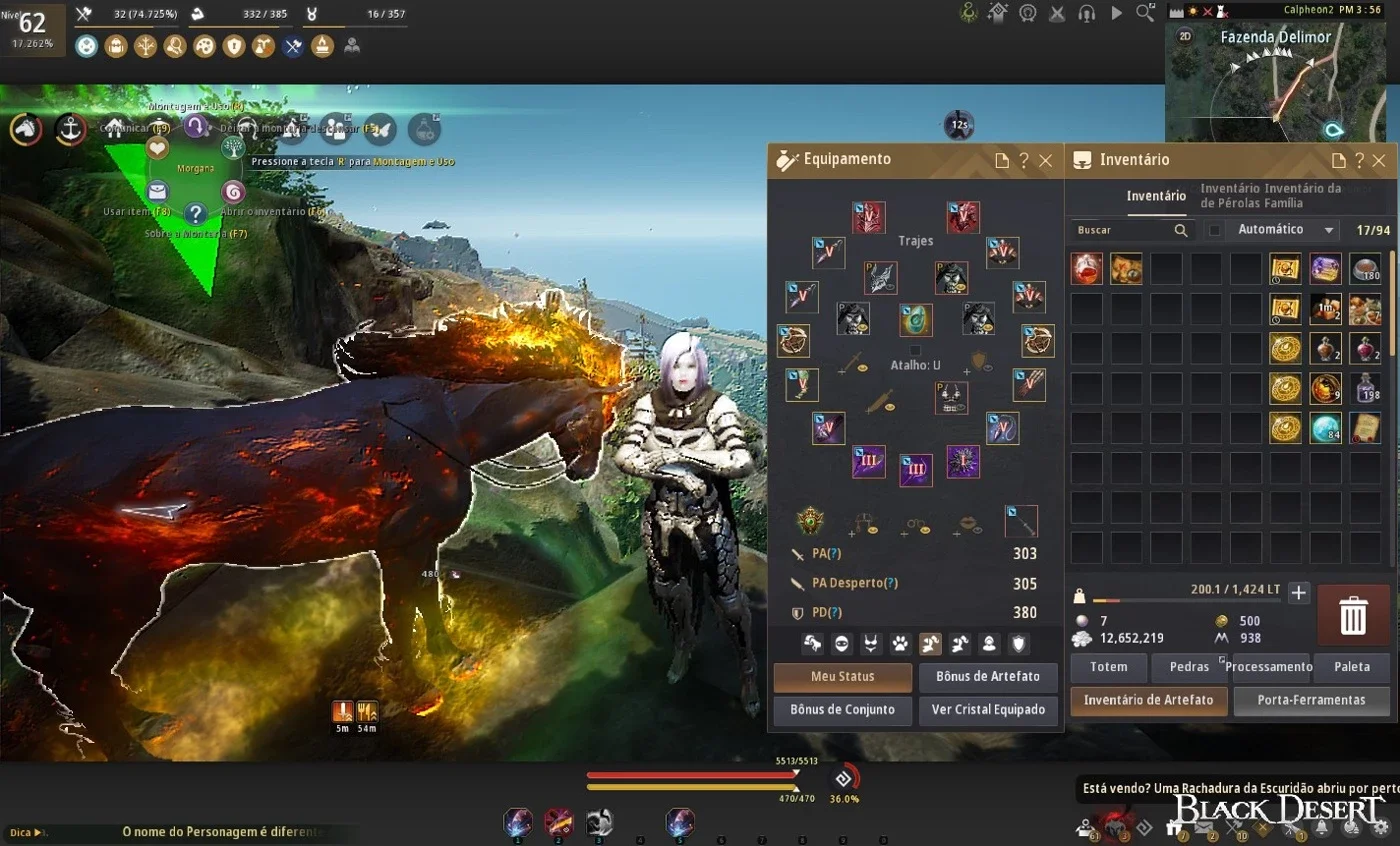Click the bell notifications icon at bottom right
This screenshot has height=846, width=1400.
[1323, 828]
